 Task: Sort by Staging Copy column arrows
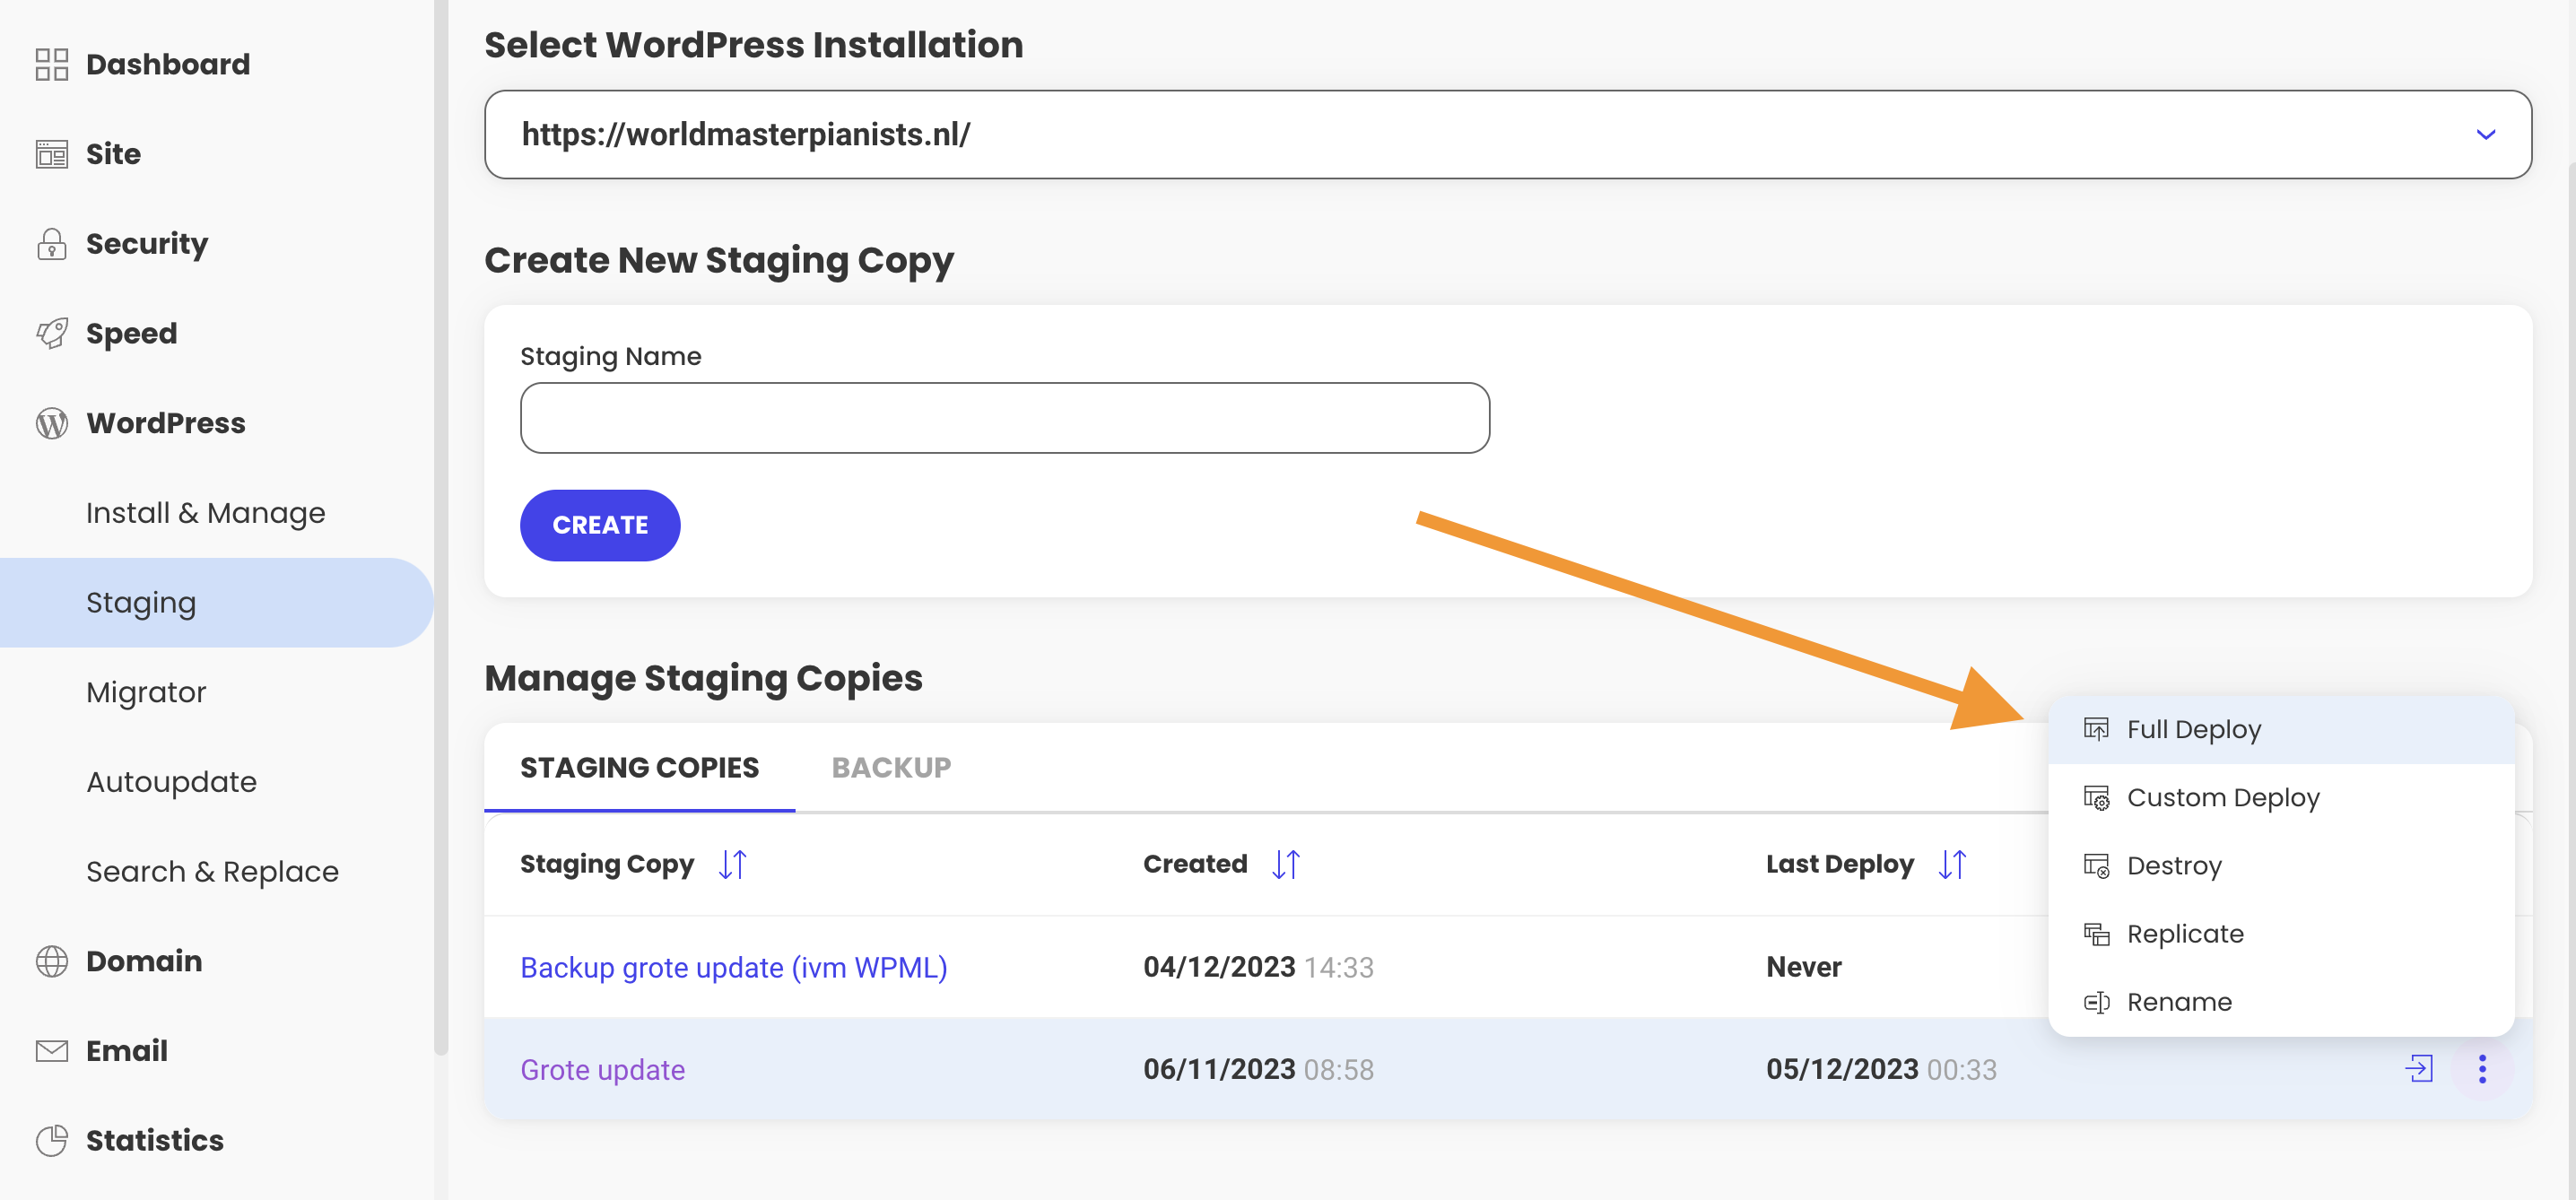tap(733, 864)
